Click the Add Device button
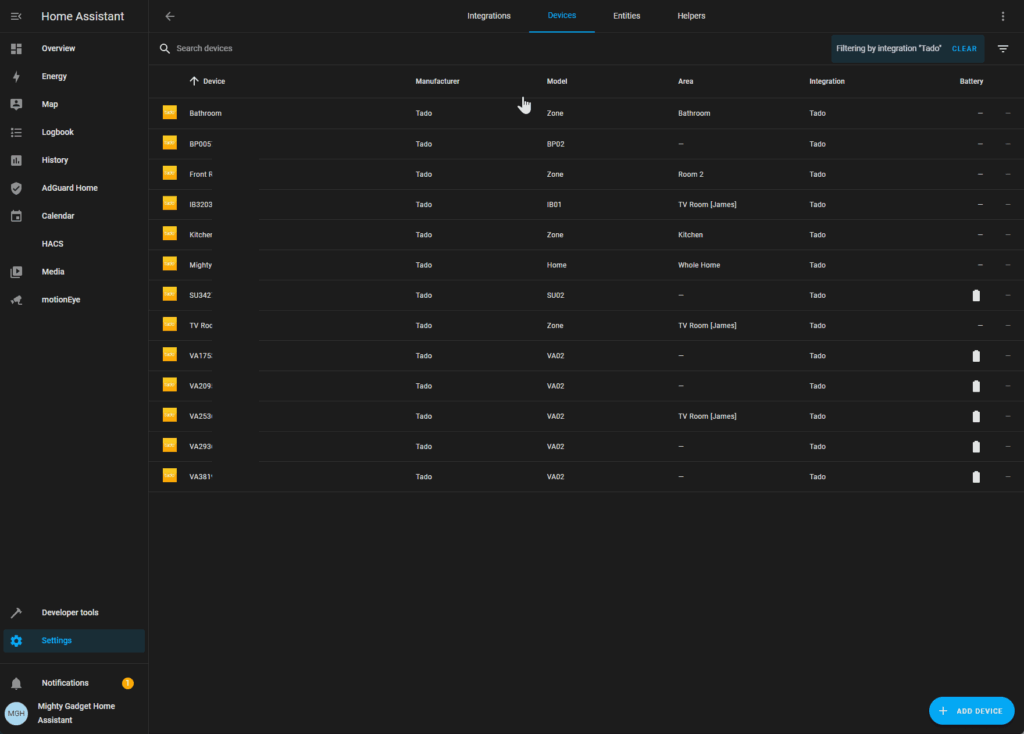1024x734 pixels. (x=971, y=710)
